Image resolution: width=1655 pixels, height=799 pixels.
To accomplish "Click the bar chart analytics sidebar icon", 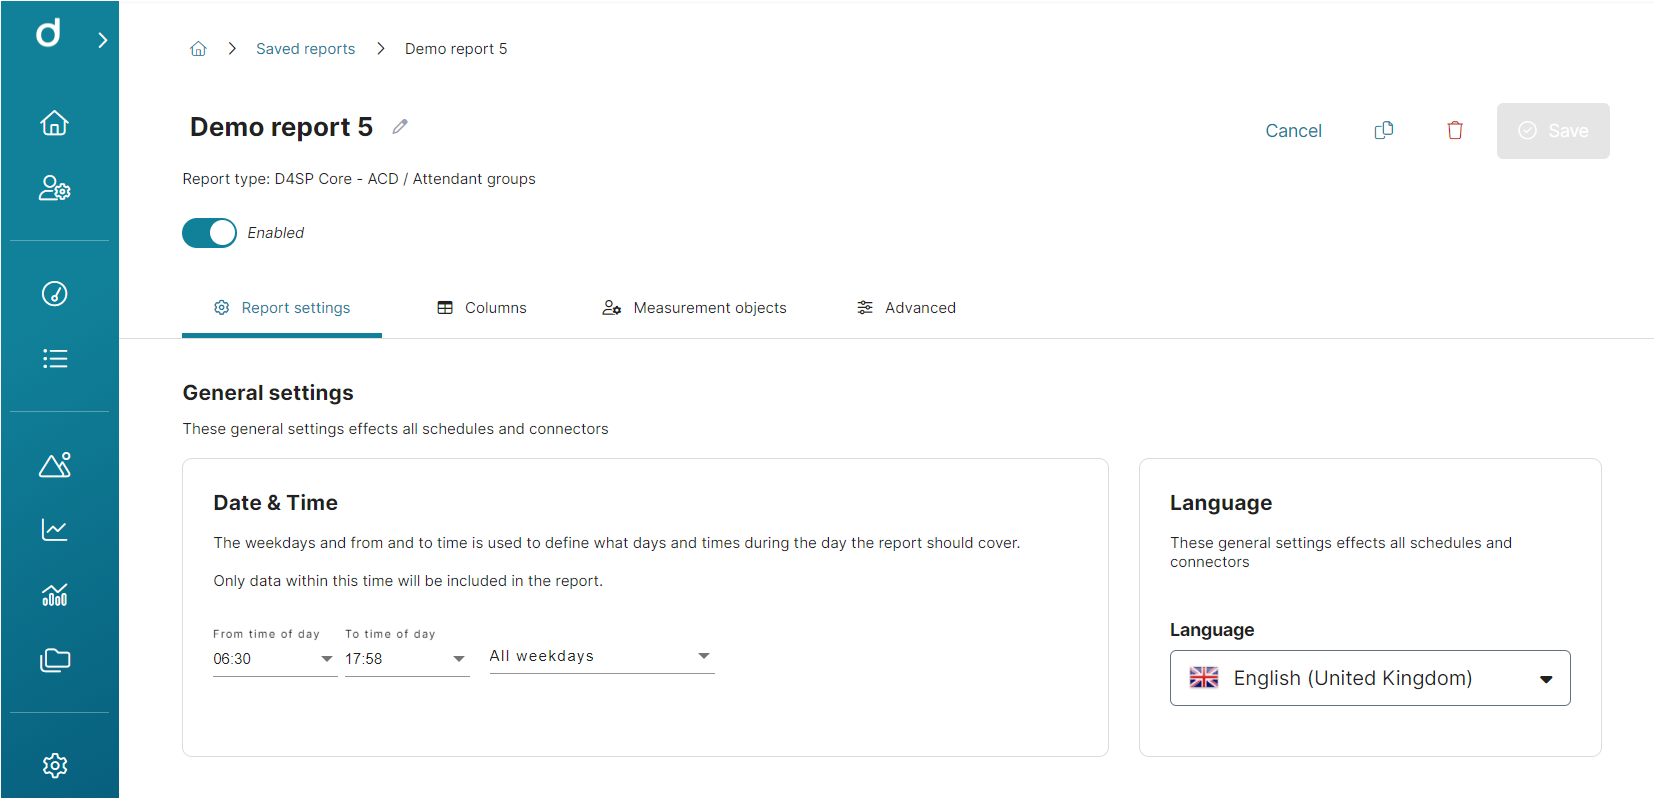I will (x=54, y=595).
